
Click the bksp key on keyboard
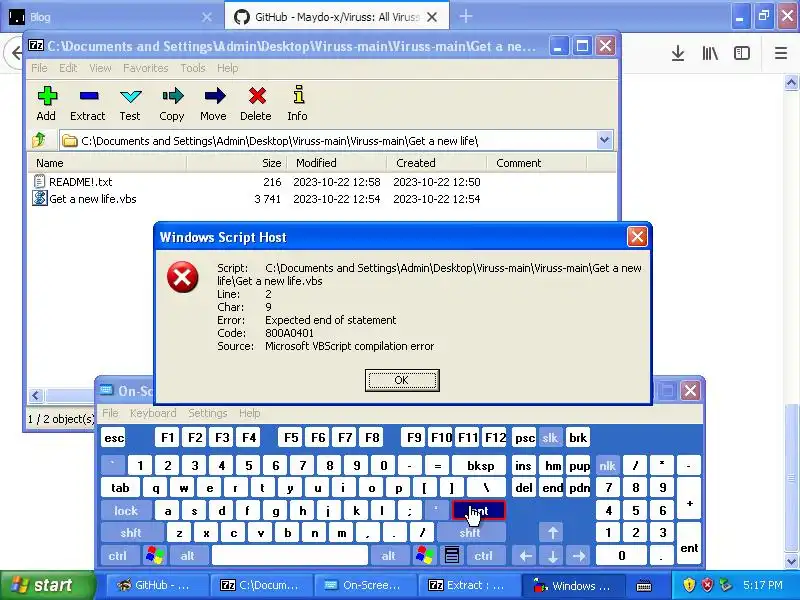480,465
